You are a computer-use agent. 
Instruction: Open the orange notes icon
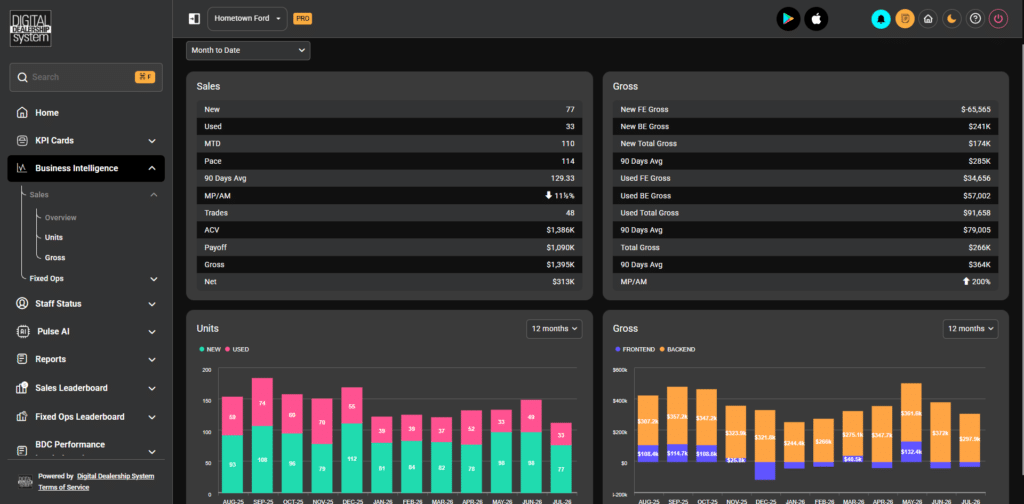point(904,19)
